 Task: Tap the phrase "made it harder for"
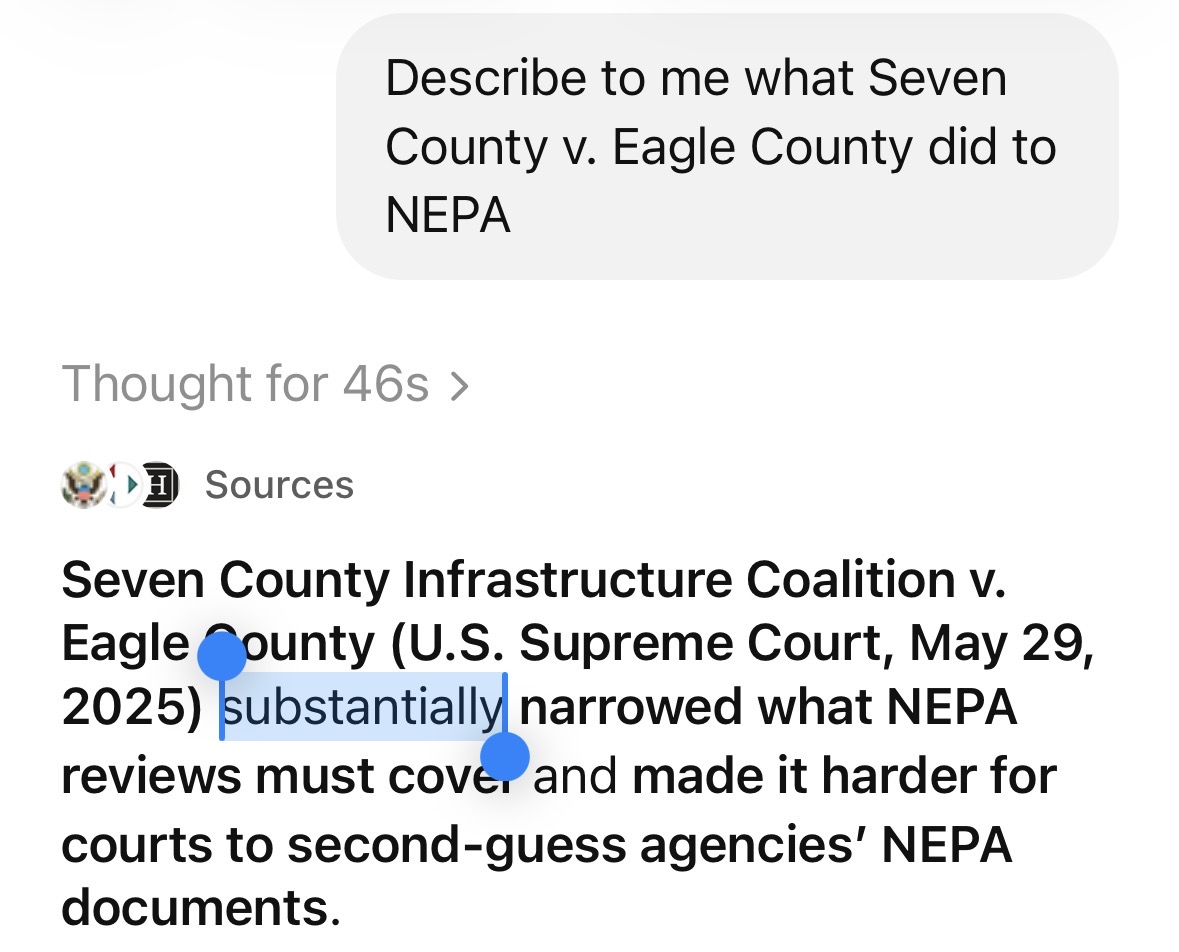tap(844, 776)
